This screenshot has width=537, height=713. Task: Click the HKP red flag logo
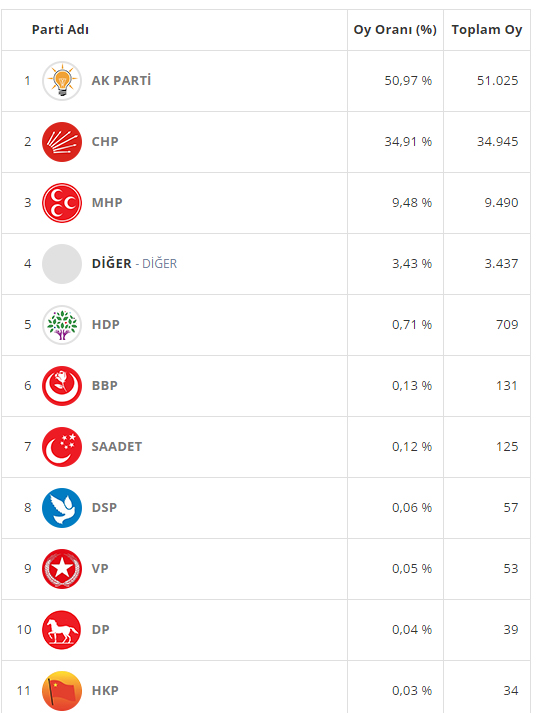tap(62, 690)
